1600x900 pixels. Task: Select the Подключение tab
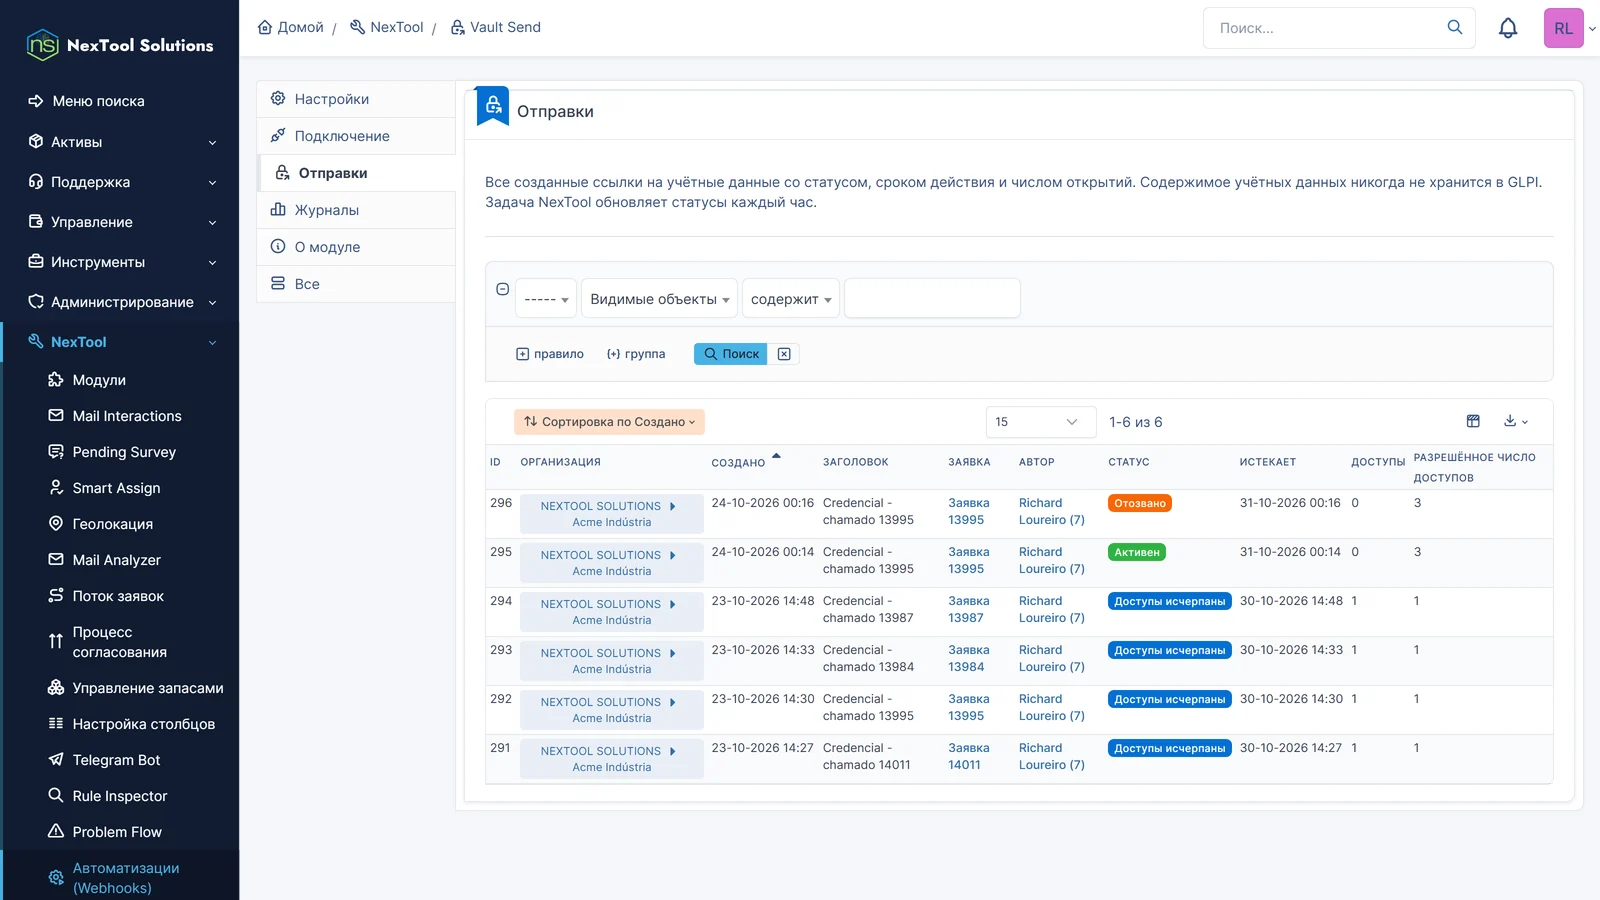click(x=356, y=136)
